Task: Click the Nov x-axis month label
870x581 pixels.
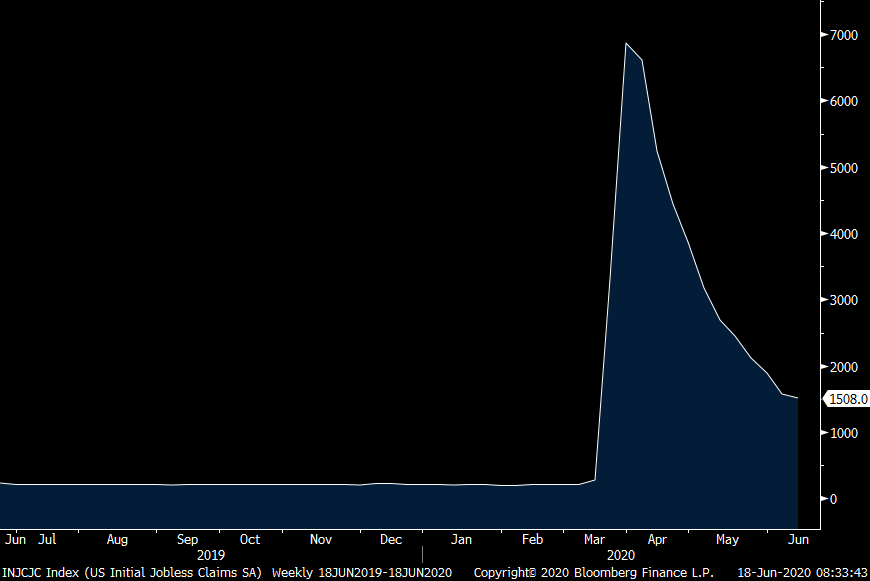Action: pos(321,539)
